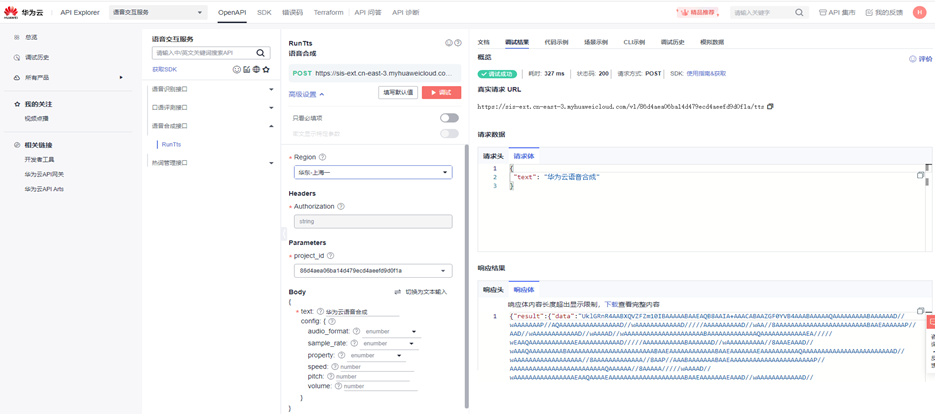Switch to the 代码示例 tab
The height and width of the screenshot is (414, 935).
coord(556,42)
